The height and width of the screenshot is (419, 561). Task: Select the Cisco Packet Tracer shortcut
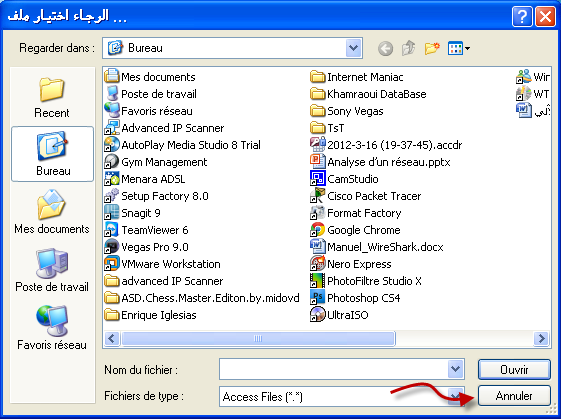click(x=365, y=196)
